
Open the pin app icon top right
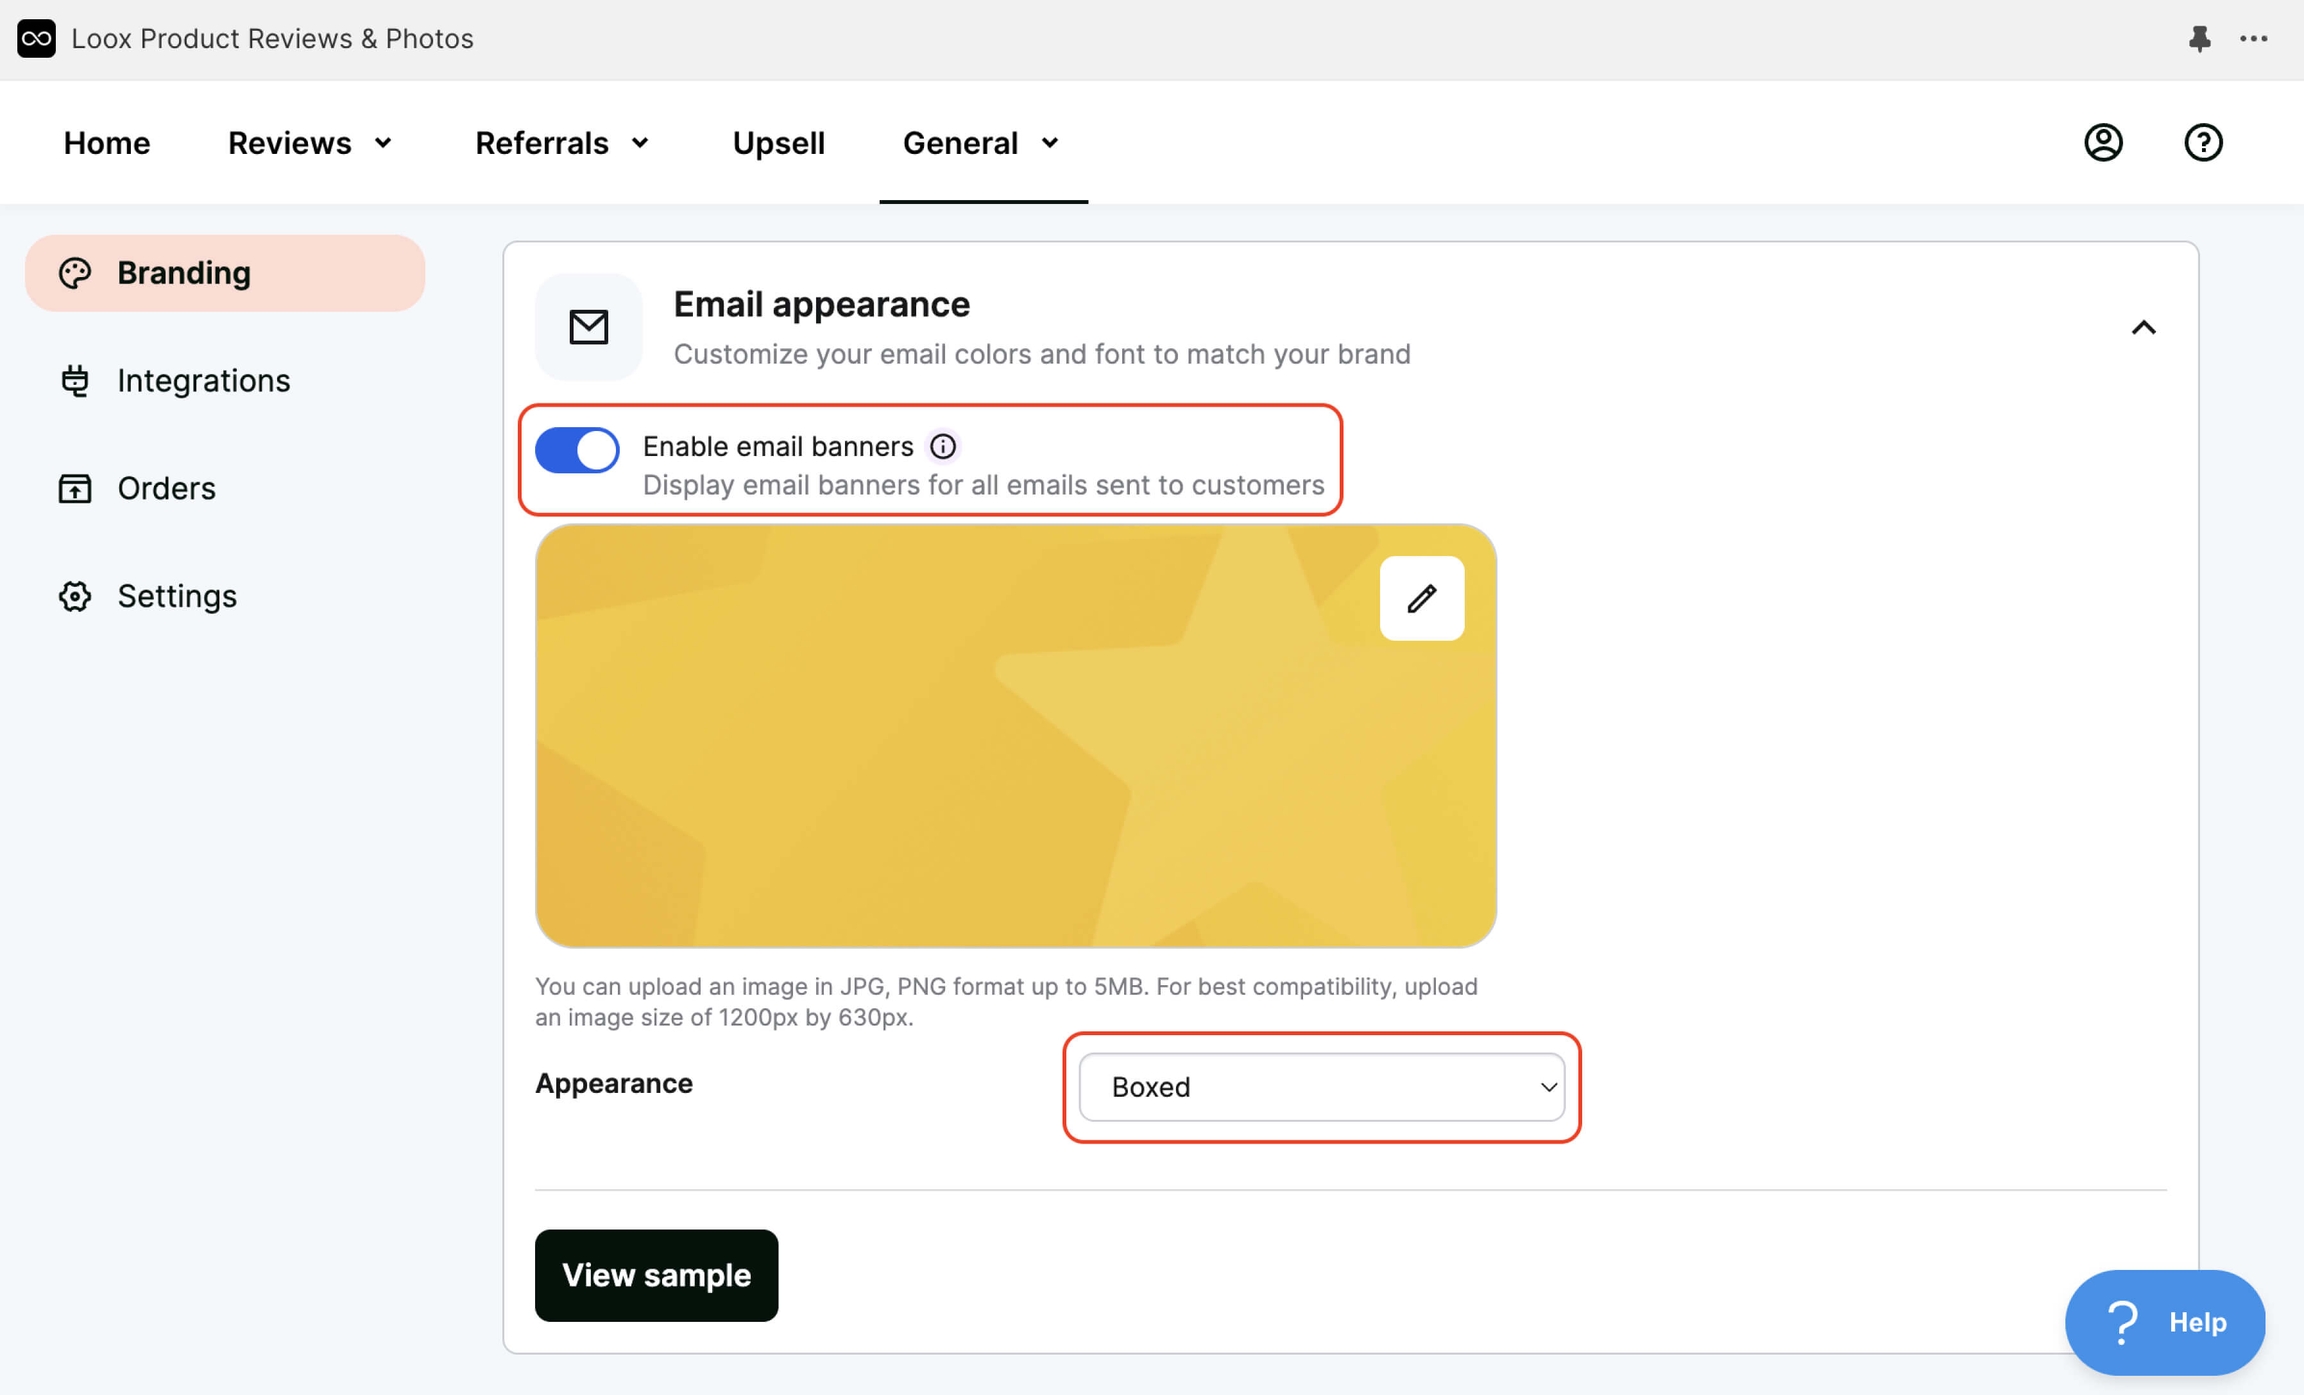(2199, 38)
